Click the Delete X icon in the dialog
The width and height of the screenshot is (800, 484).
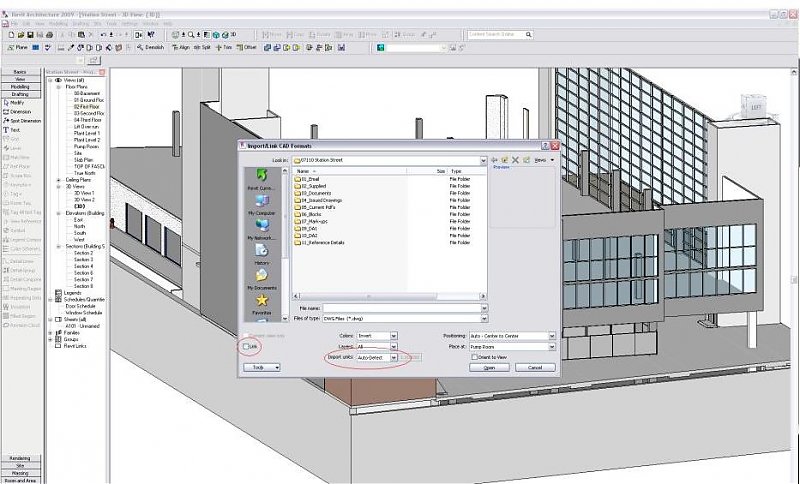(x=515, y=160)
